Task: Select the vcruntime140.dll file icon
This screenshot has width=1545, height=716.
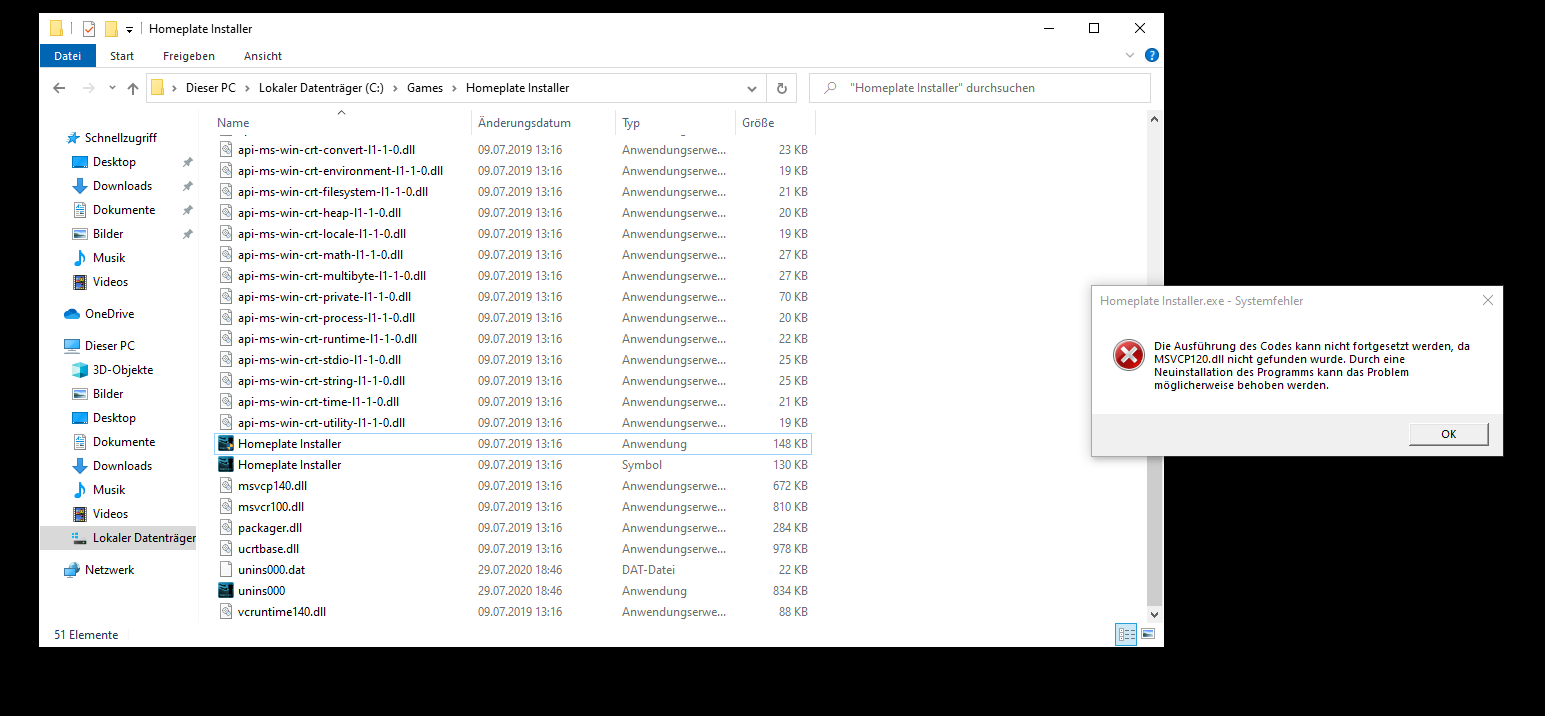Action: 226,612
